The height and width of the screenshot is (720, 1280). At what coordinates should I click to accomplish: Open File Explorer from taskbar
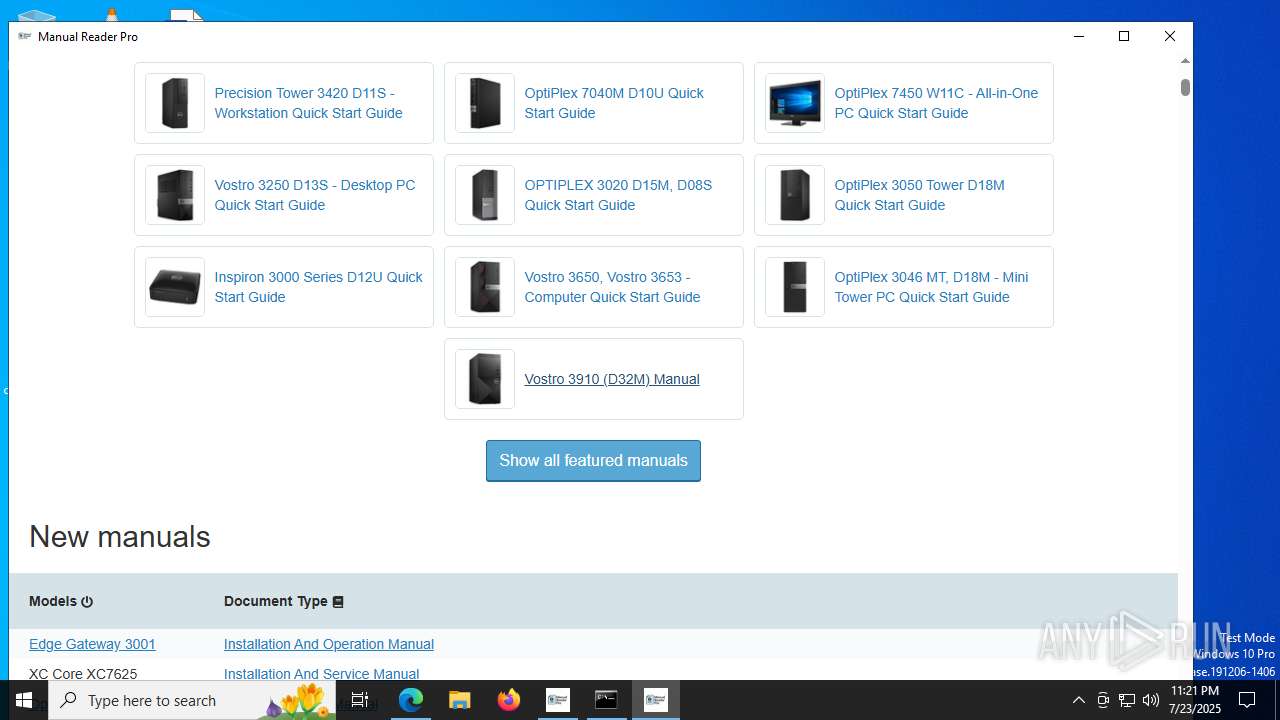click(459, 700)
